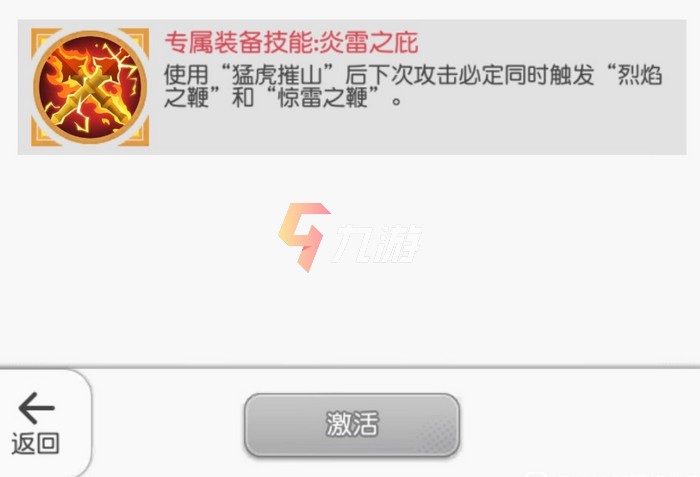Tap the flame swirl on the skill icon's left side
This screenshot has width=700, height=477.
click(54, 83)
